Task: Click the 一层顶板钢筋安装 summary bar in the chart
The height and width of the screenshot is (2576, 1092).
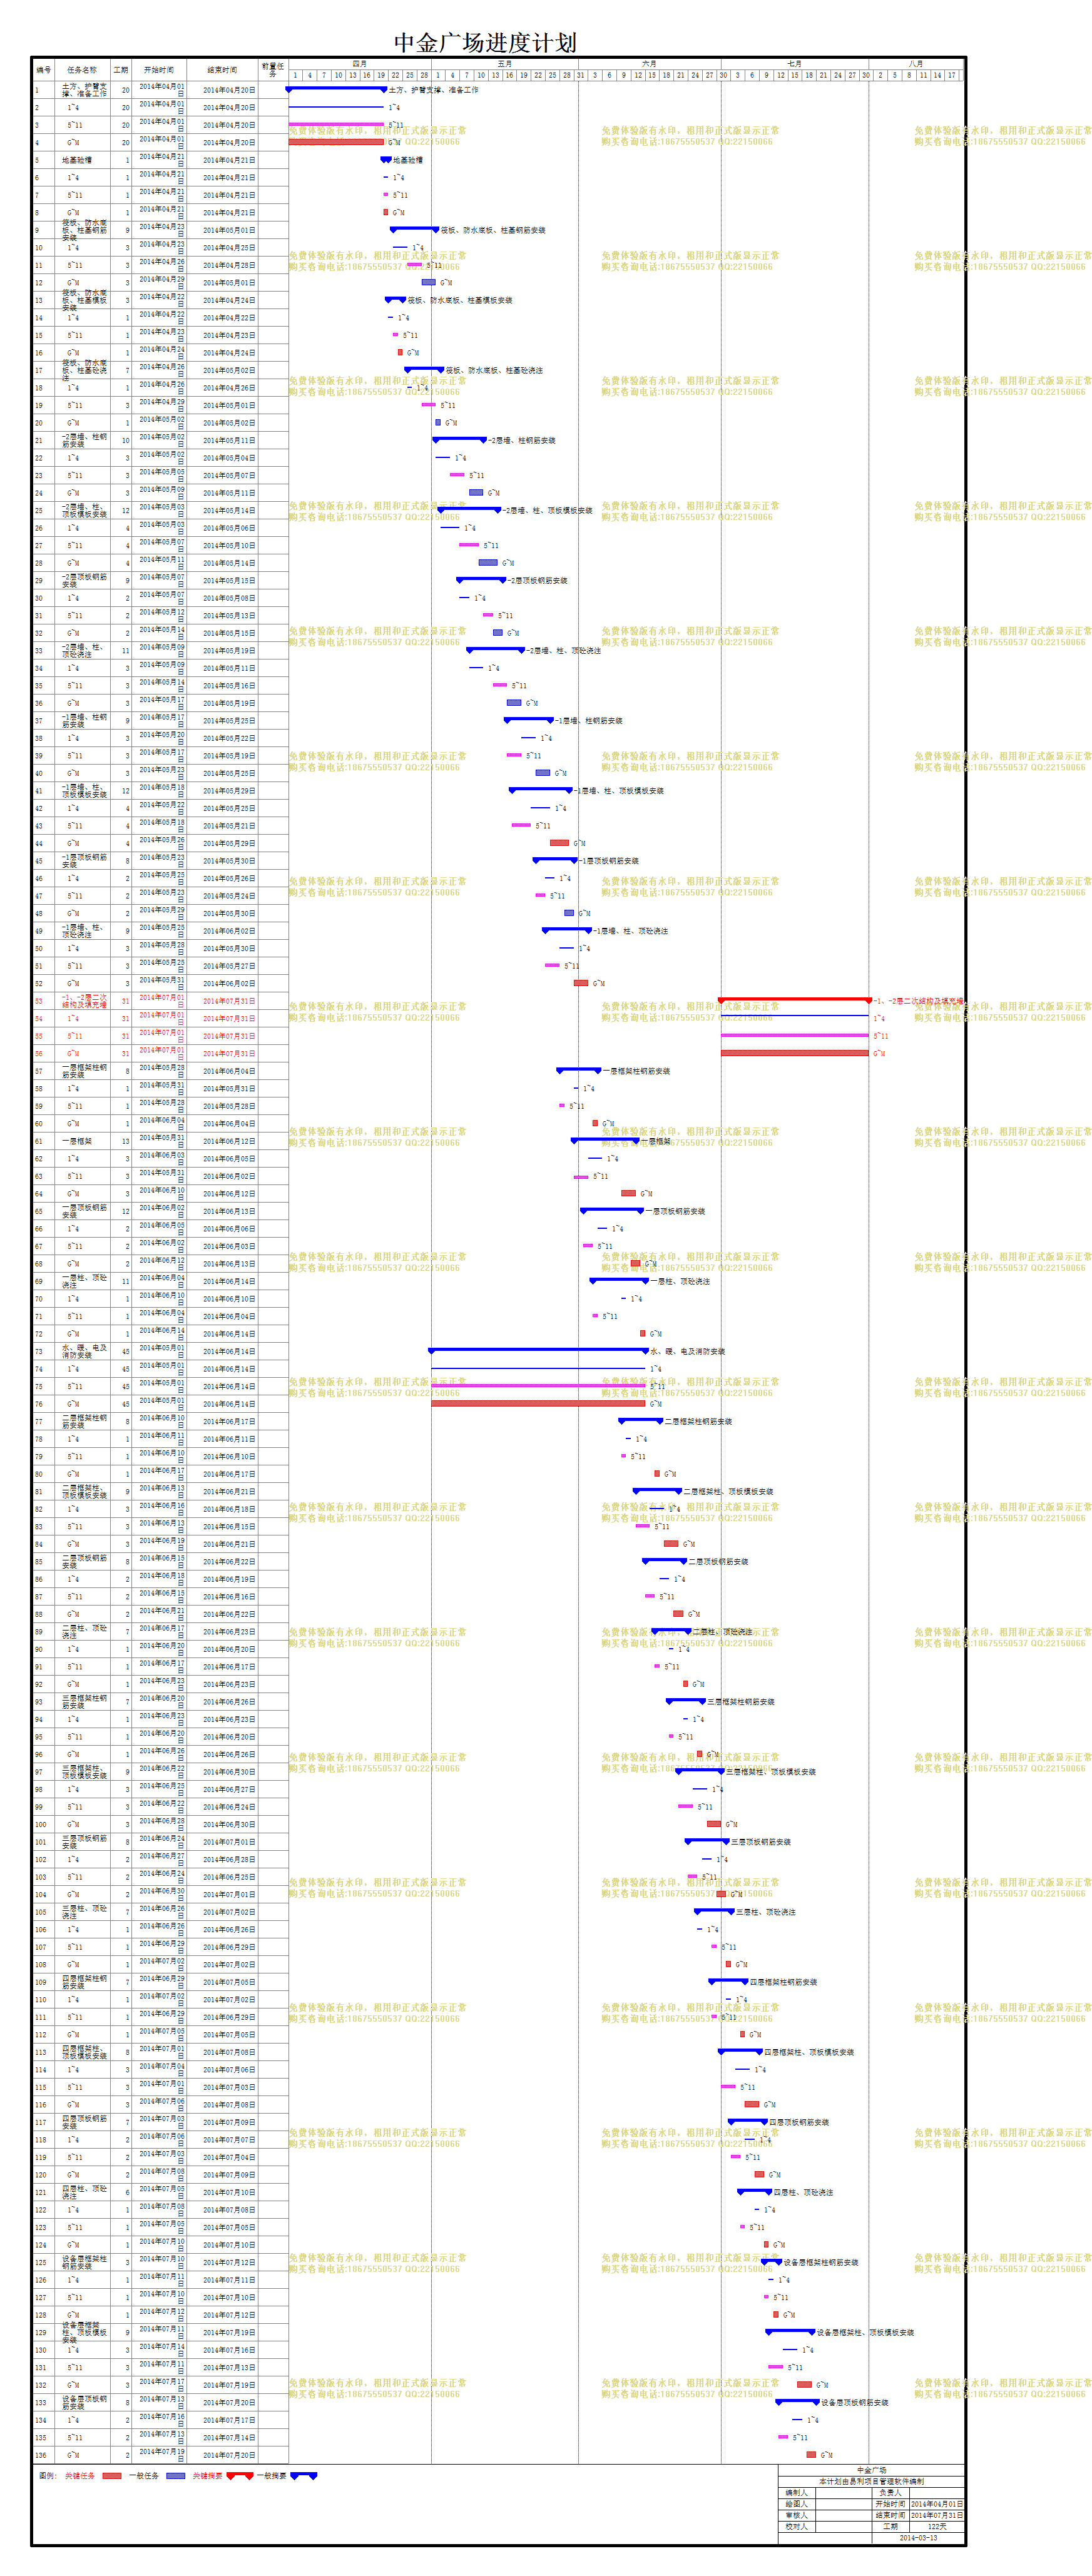Action: pos(612,1210)
